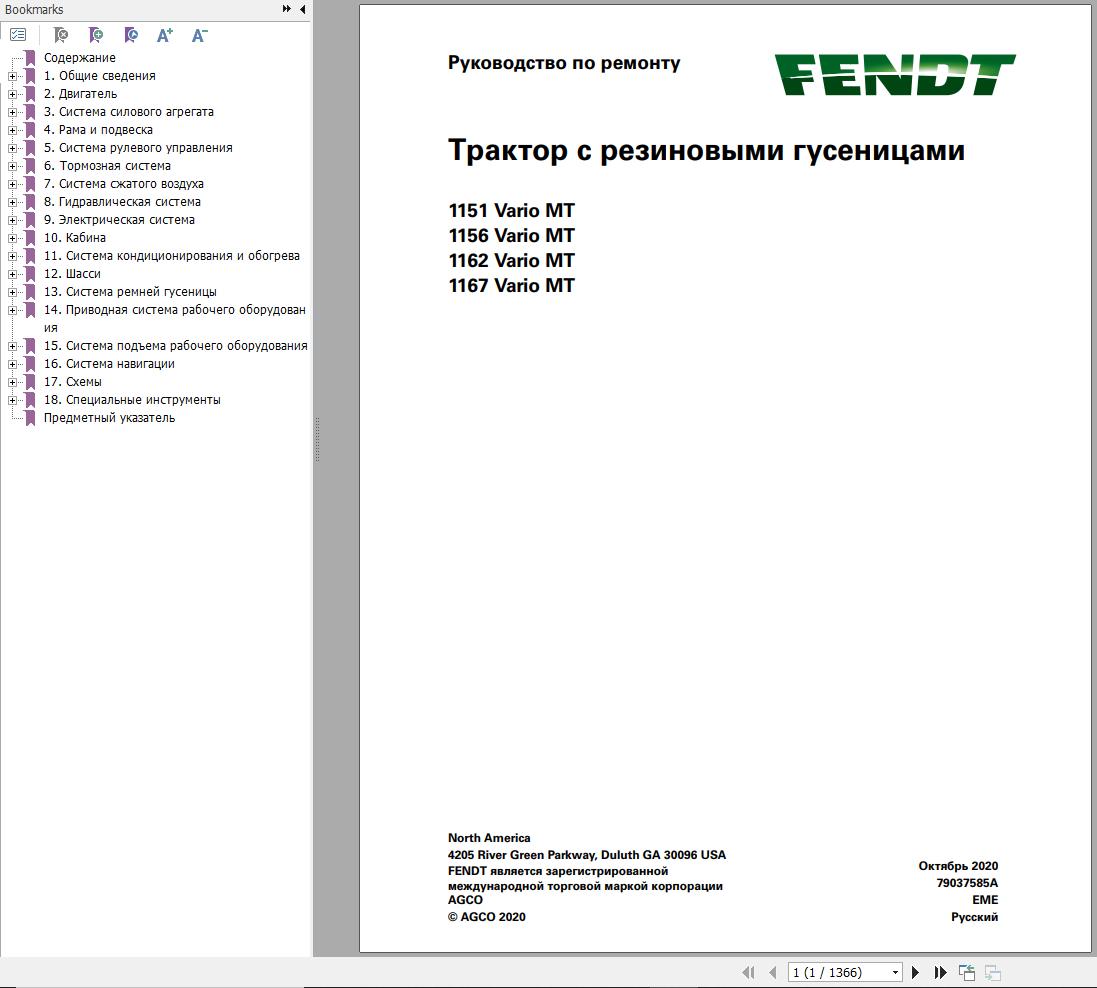
Task: Click the document number 79037585A
Action: pyautogui.click(x=967, y=883)
